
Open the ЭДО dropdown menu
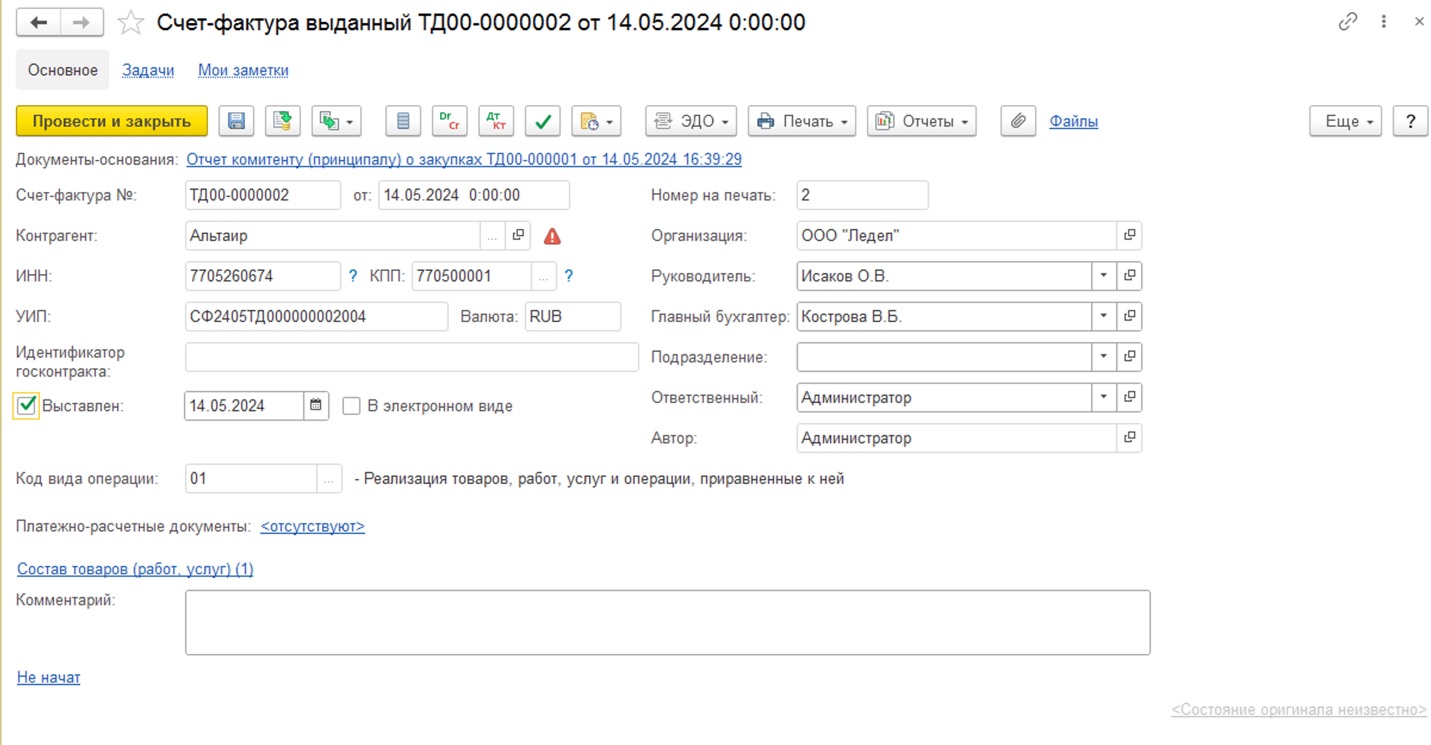[691, 121]
